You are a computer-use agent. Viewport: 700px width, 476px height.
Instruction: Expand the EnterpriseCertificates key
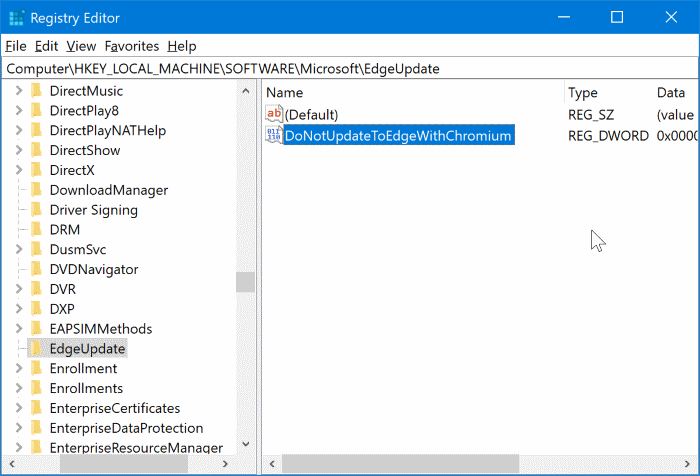click(x=19, y=408)
